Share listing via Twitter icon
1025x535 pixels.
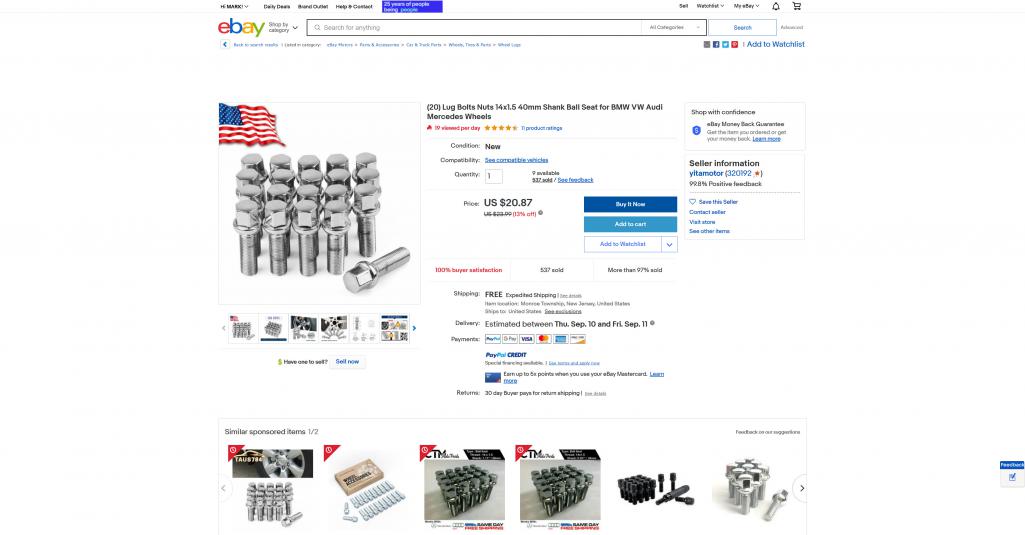[725, 44]
